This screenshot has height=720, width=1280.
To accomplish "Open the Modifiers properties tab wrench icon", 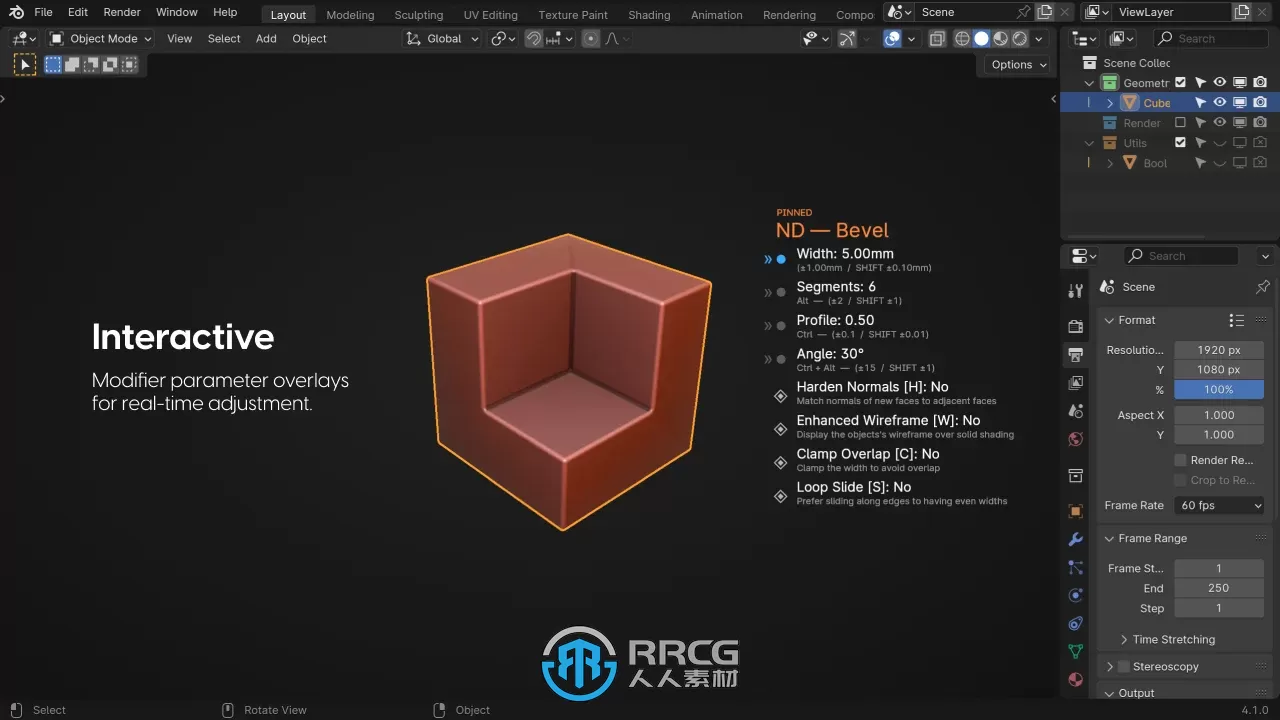I will (x=1076, y=539).
